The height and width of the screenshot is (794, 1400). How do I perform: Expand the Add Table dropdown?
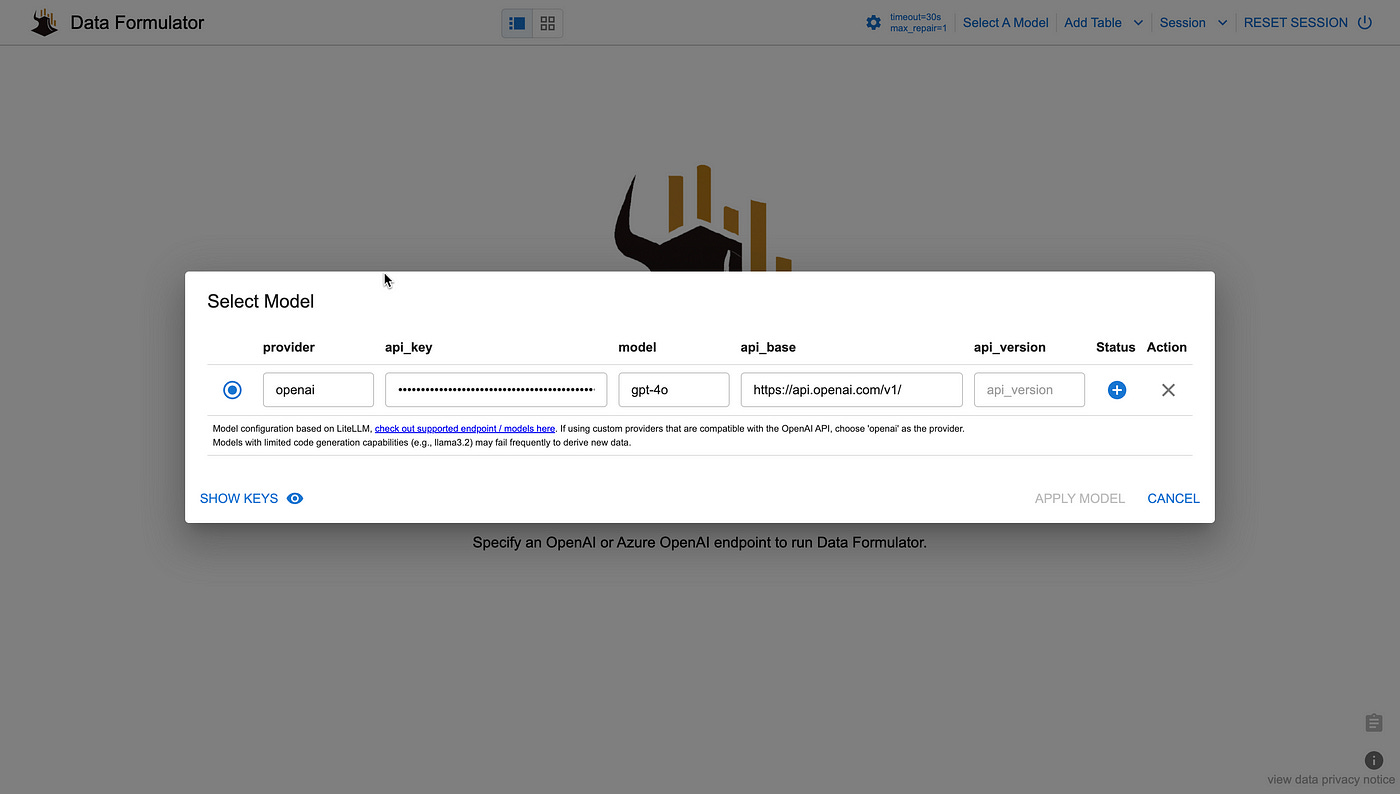1103,22
